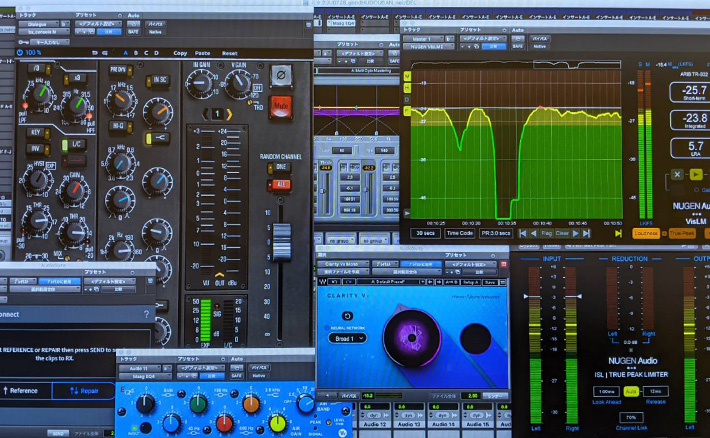Click the Loudness button in VisLM
The image size is (710, 438).
point(647,233)
